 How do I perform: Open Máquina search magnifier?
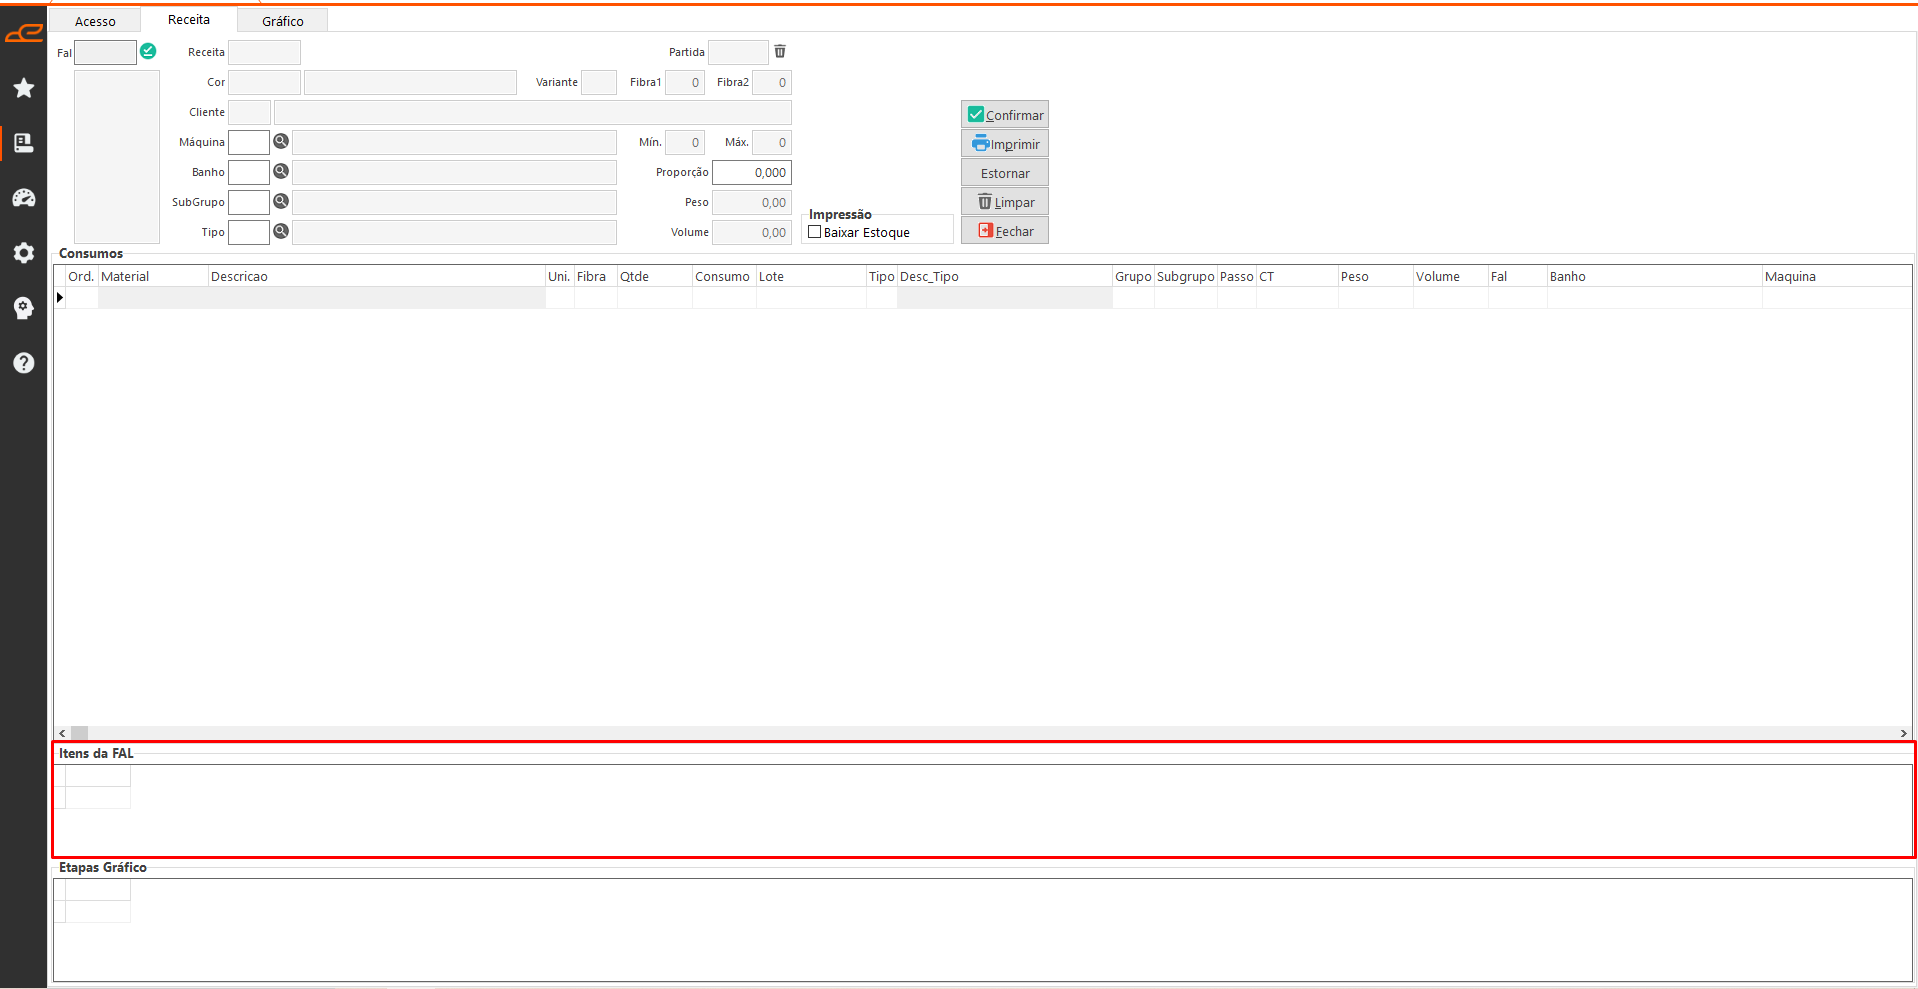click(x=281, y=142)
